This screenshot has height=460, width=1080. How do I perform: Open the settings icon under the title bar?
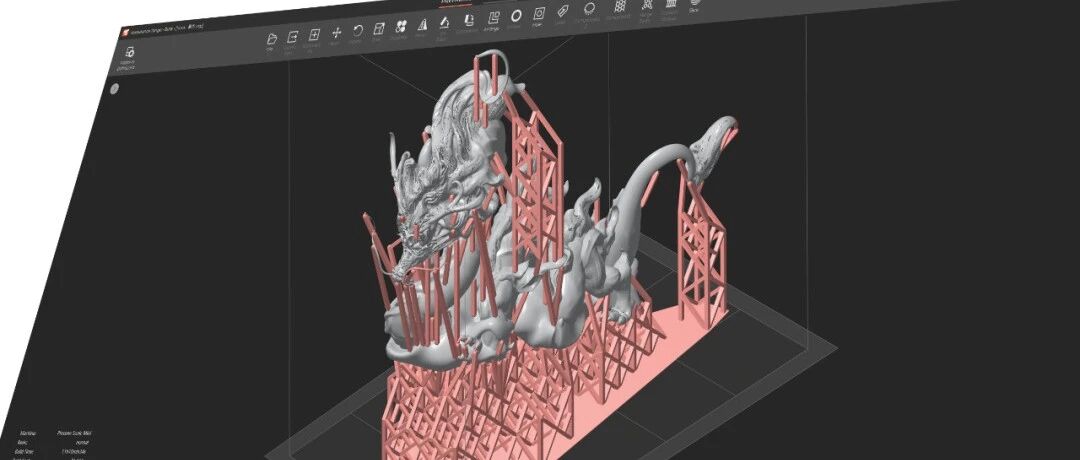[130, 52]
